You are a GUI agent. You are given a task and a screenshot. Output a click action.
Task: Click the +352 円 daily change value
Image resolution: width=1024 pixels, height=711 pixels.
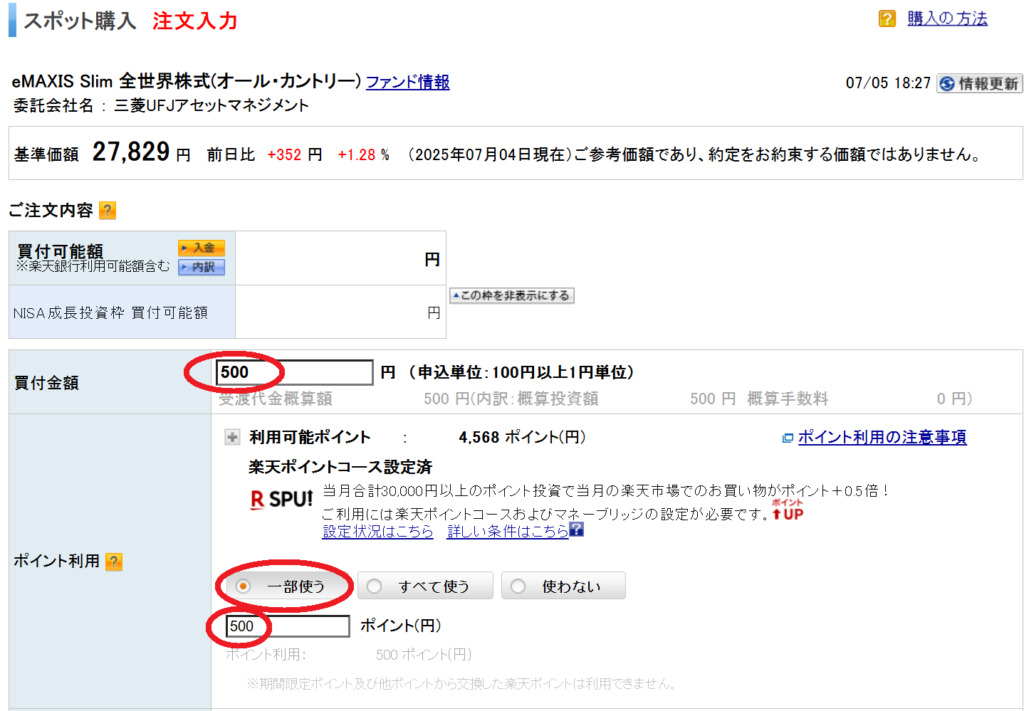point(295,155)
